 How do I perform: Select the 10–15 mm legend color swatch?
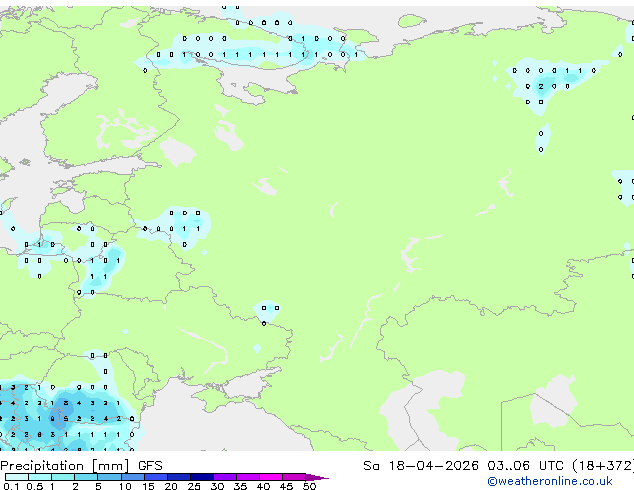tap(133, 477)
